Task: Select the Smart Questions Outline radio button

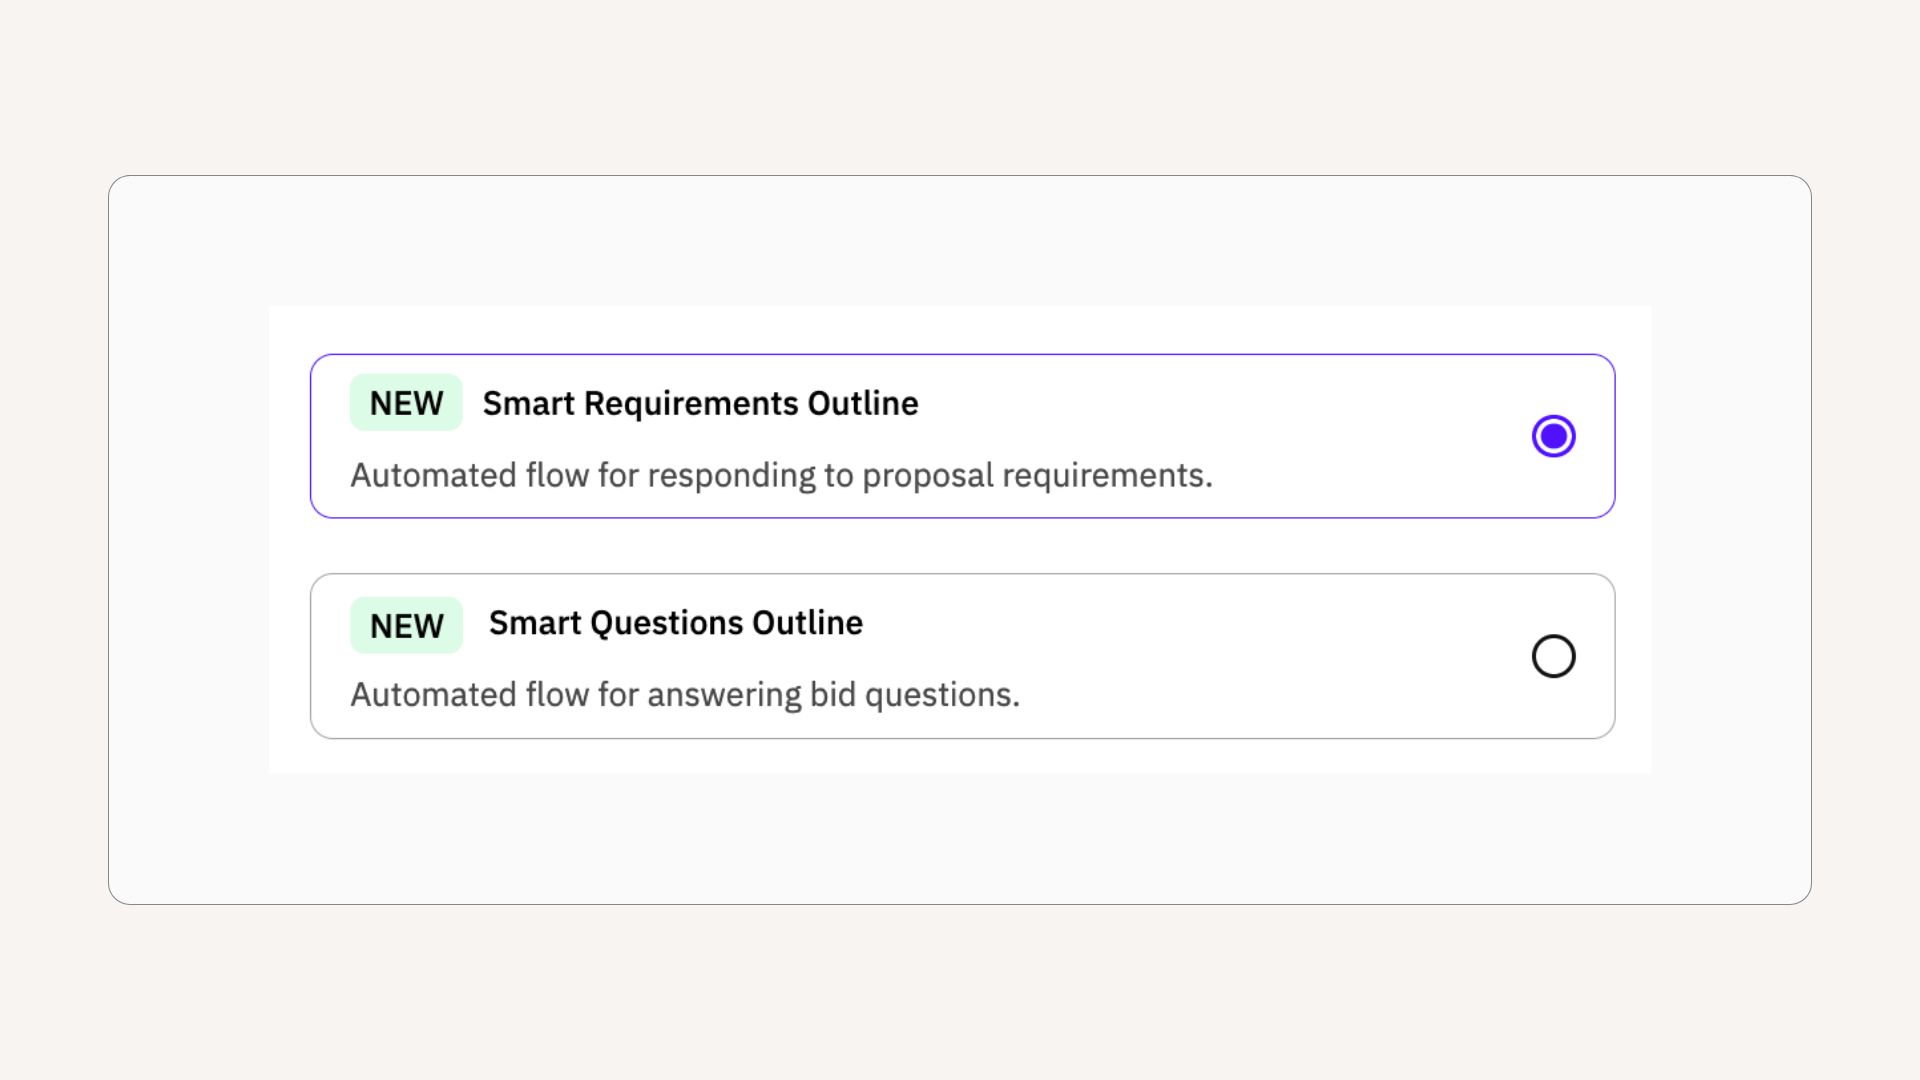Action: (x=1553, y=656)
